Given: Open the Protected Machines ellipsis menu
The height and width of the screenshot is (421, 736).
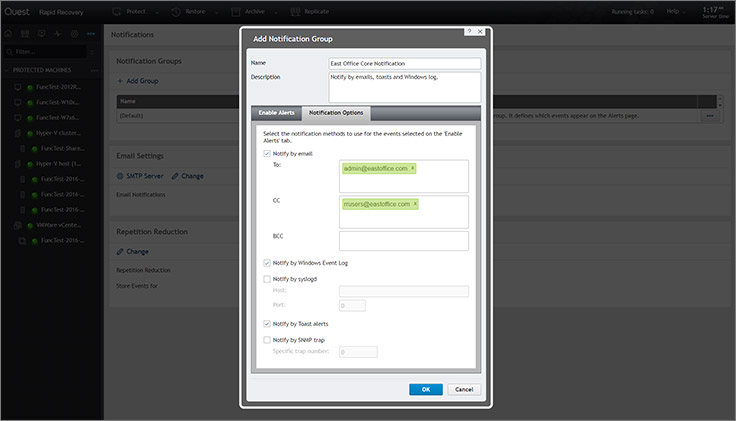Looking at the screenshot, I should (94, 70).
